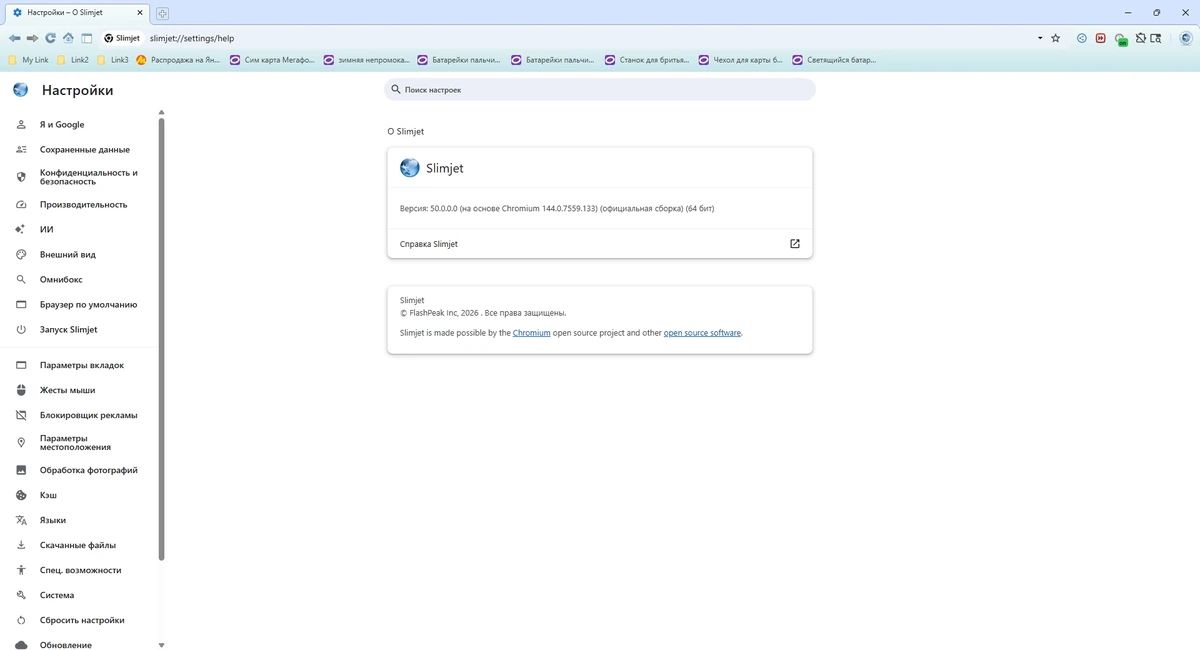Open Производительность settings section
1200x650 pixels.
tap(80, 205)
